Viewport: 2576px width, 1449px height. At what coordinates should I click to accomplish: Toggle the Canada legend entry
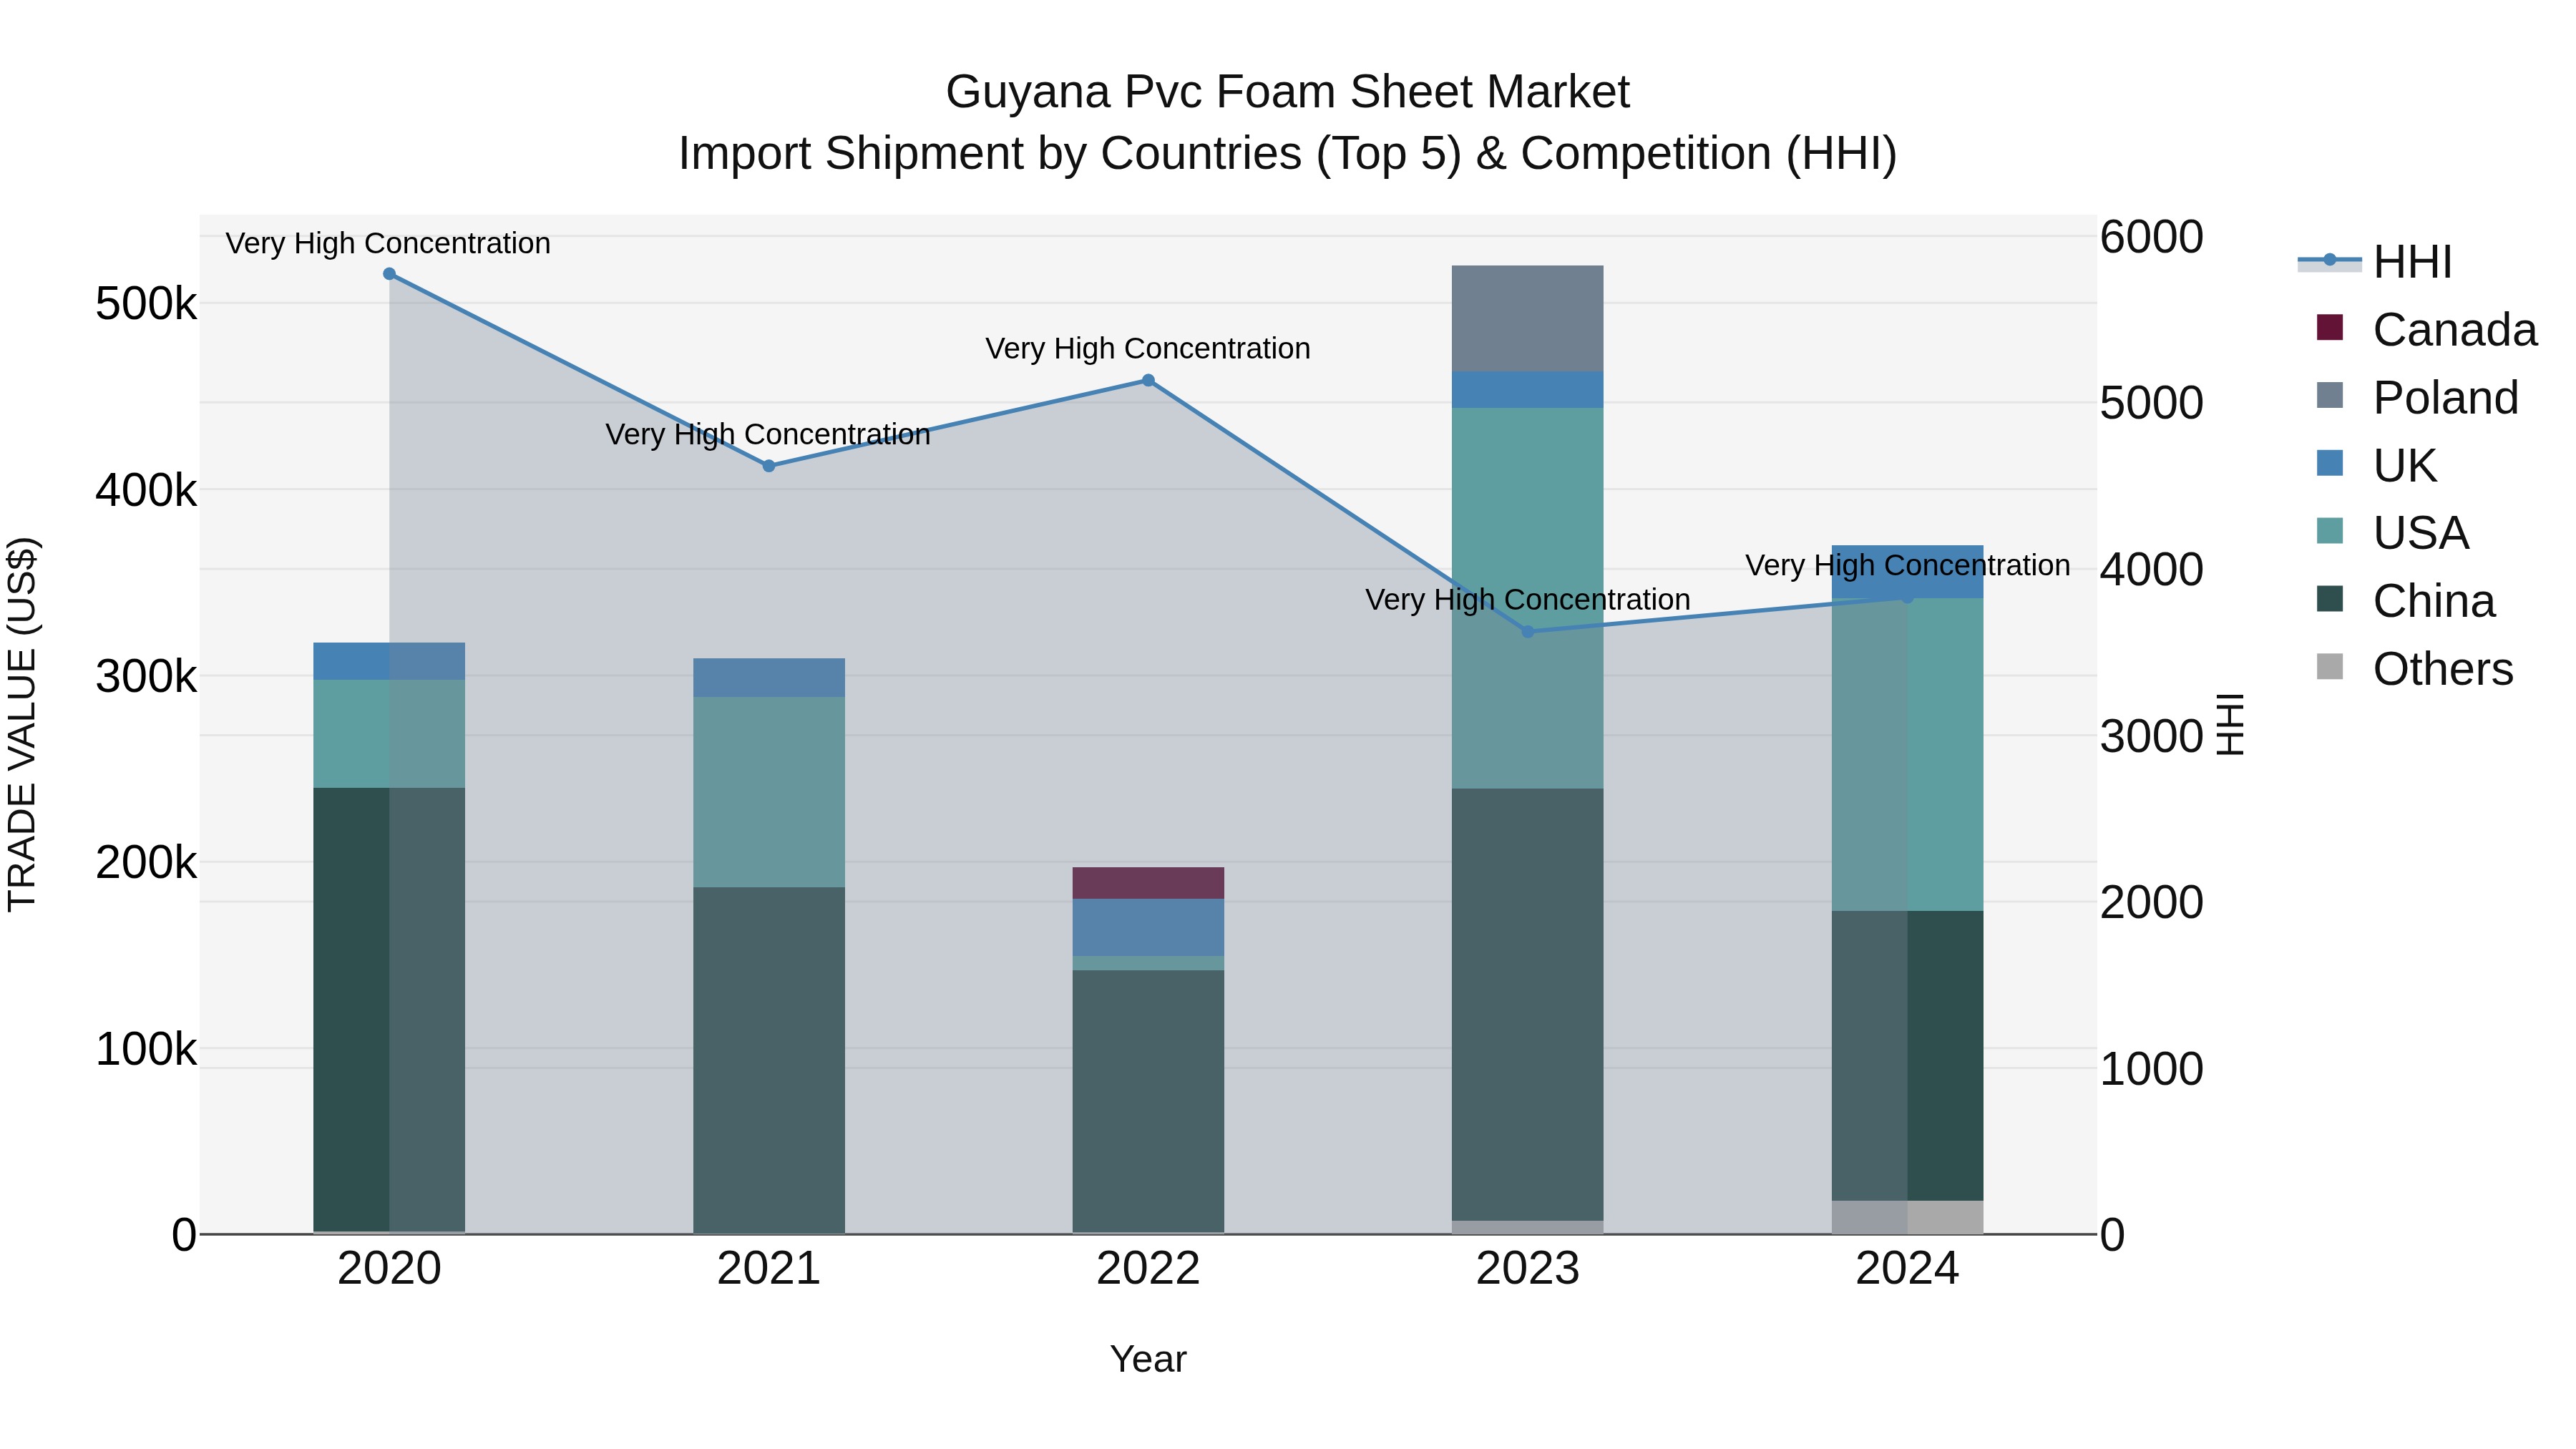[2426, 330]
